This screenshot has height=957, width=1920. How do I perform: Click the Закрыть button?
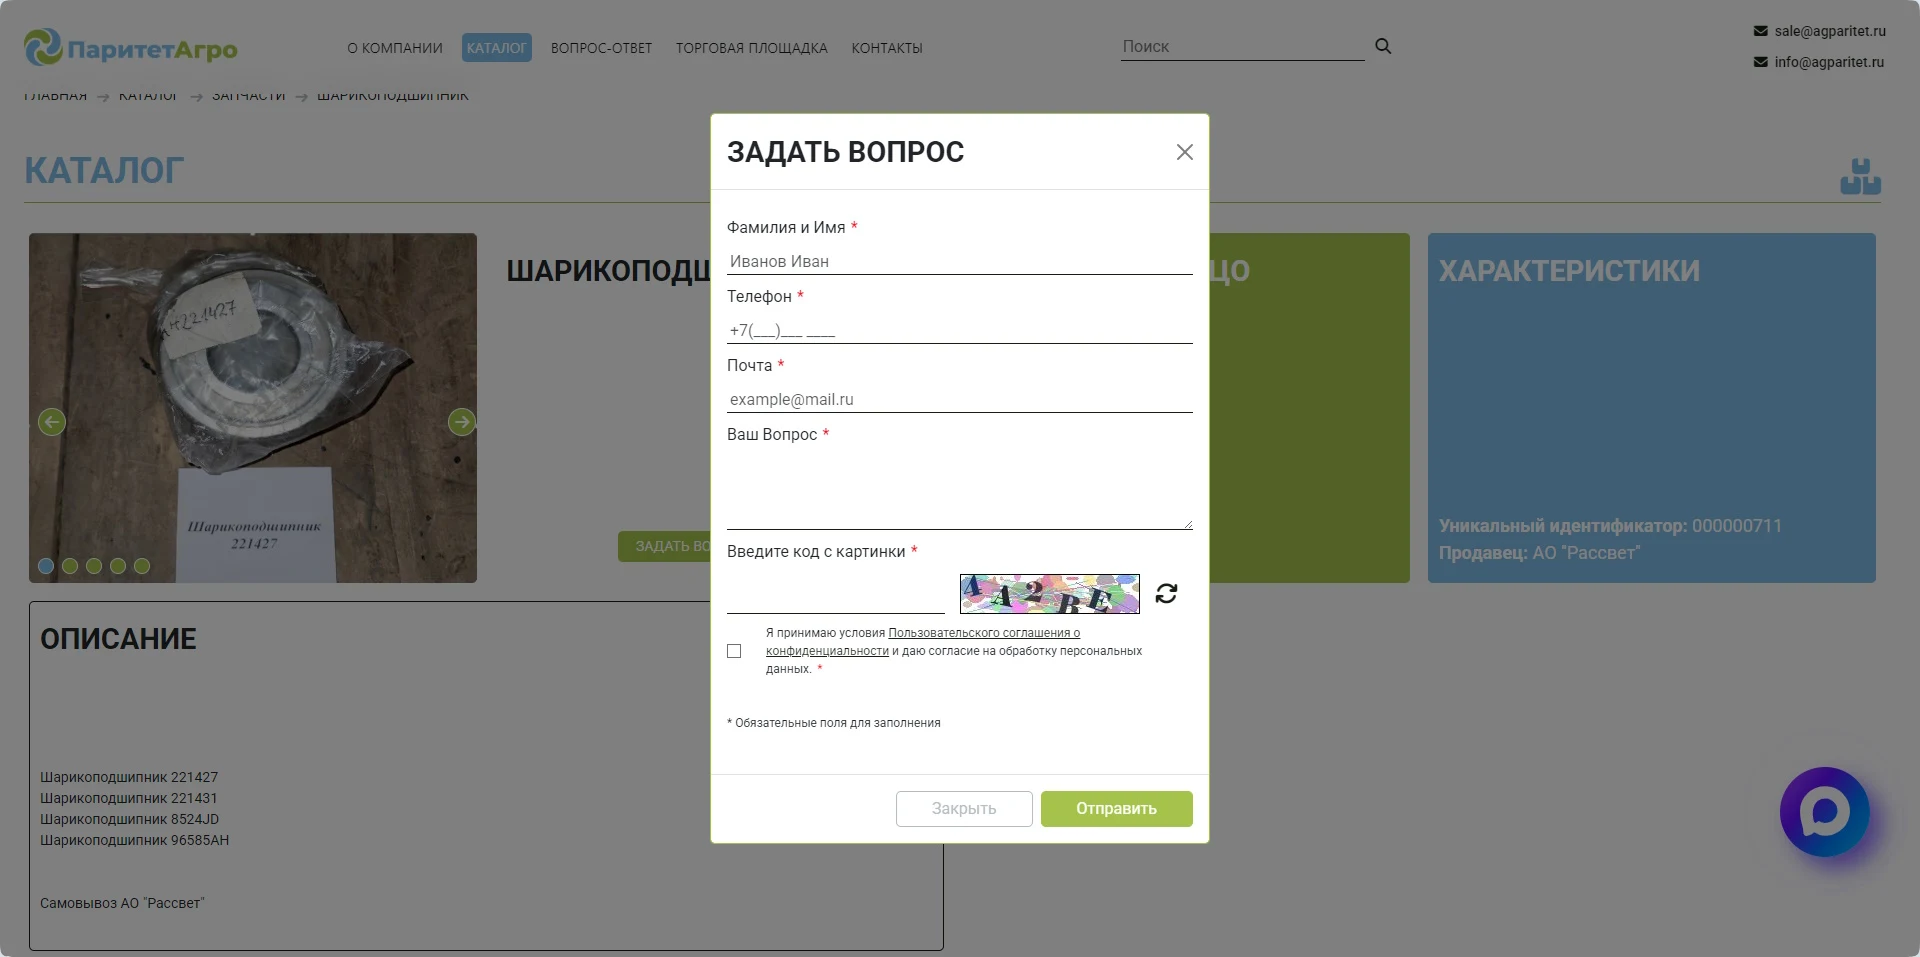[964, 809]
